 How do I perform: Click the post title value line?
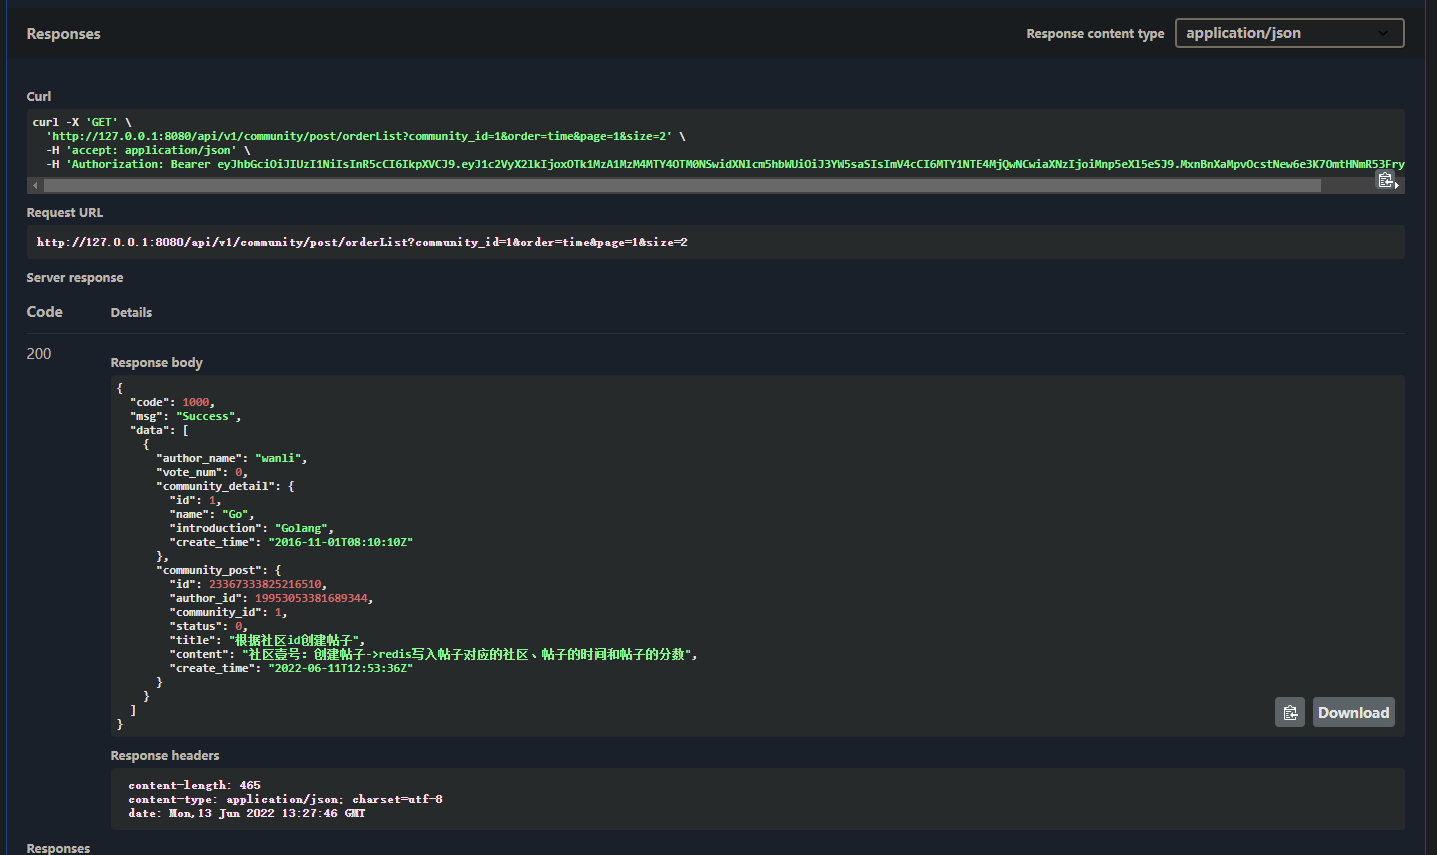[x=268, y=640]
